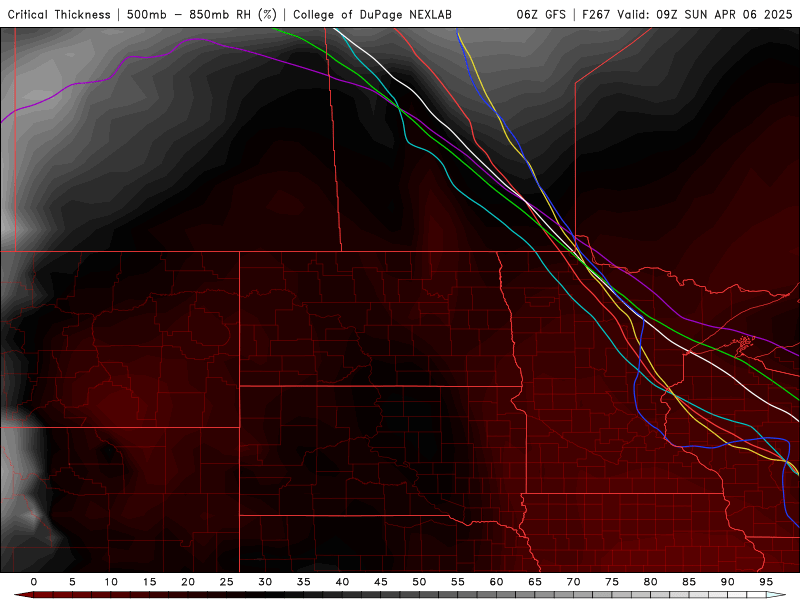The height and width of the screenshot is (600, 800).
Task: Click the colorbar value "20"
Action: pos(188,582)
